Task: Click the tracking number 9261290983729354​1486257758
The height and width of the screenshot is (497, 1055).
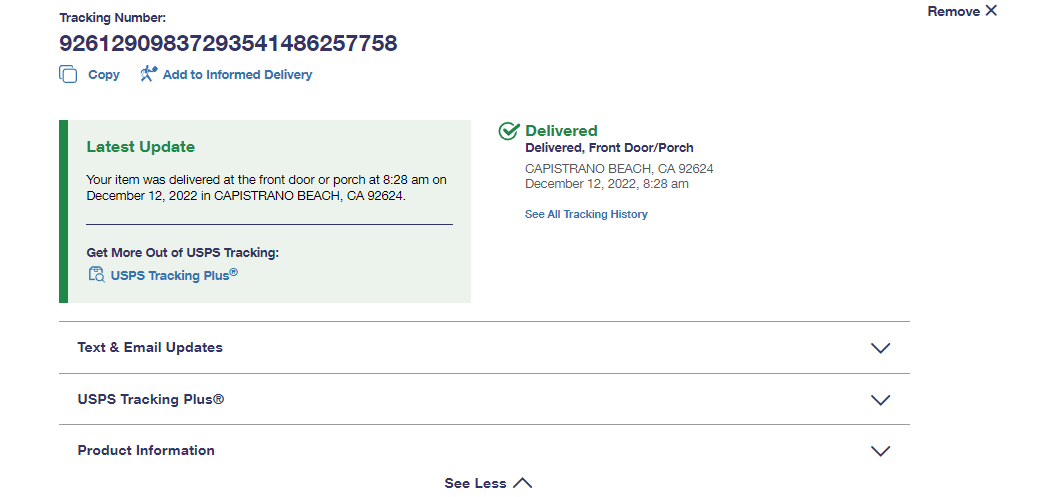Action: tap(228, 43)
